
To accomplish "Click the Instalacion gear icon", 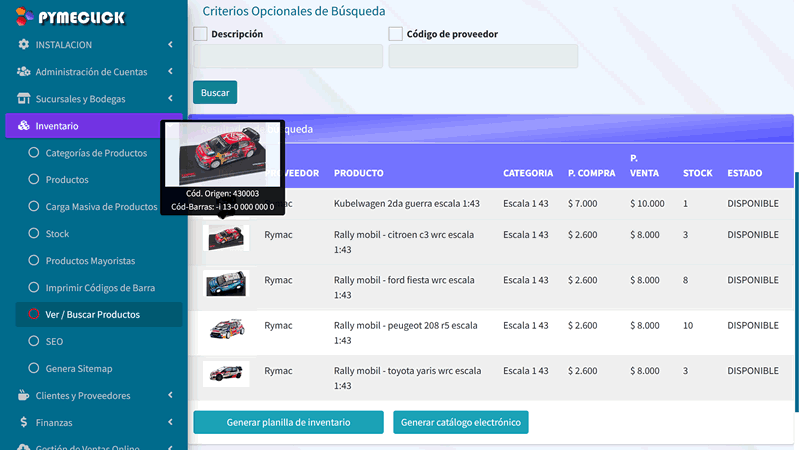I will (23, 44).
